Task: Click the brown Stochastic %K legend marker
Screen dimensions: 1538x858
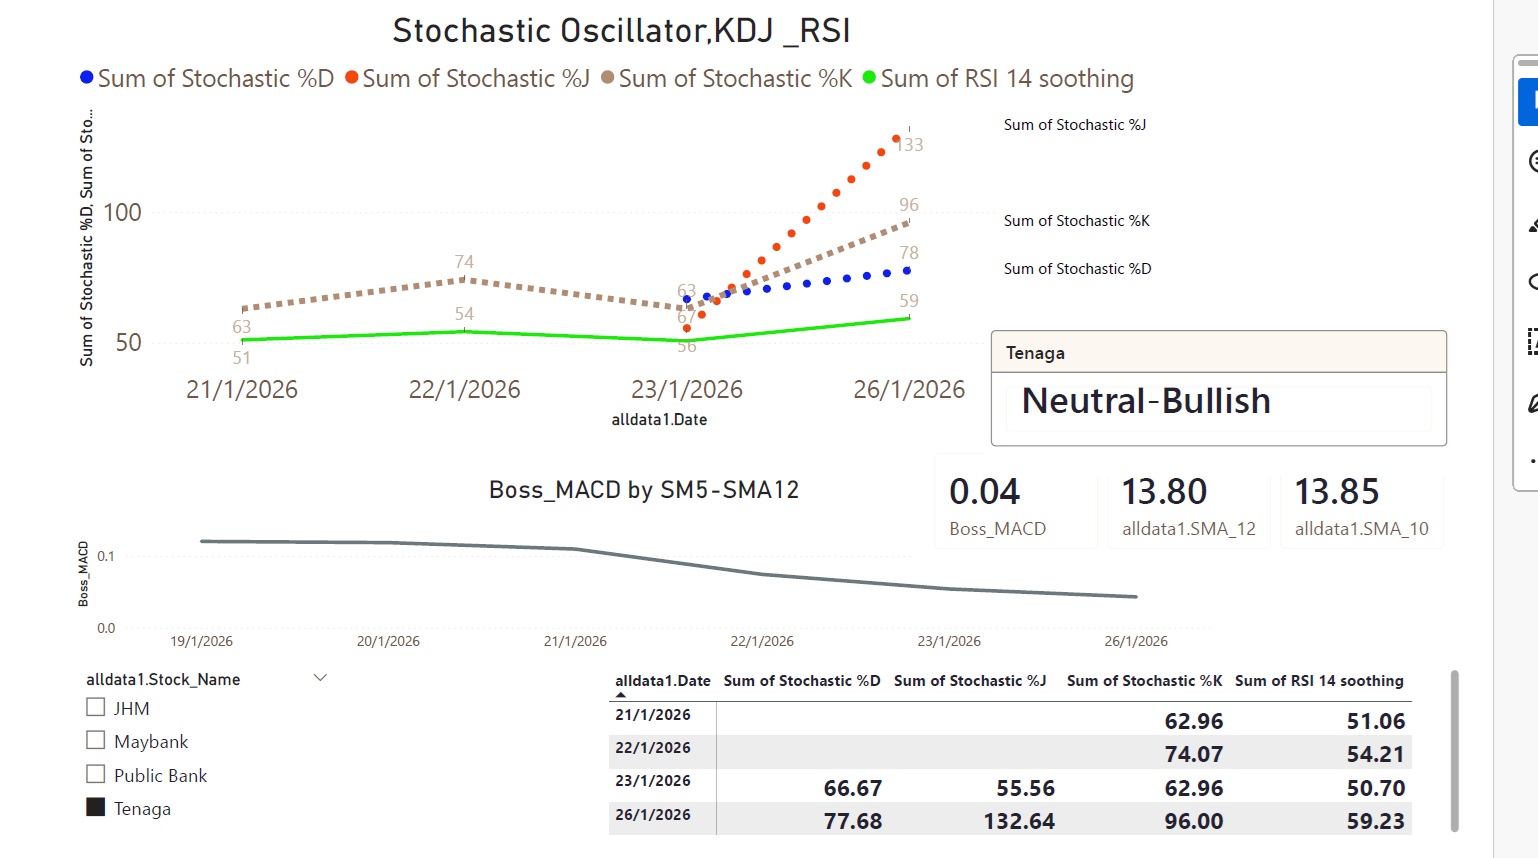Action: click(x=607, y=78)
